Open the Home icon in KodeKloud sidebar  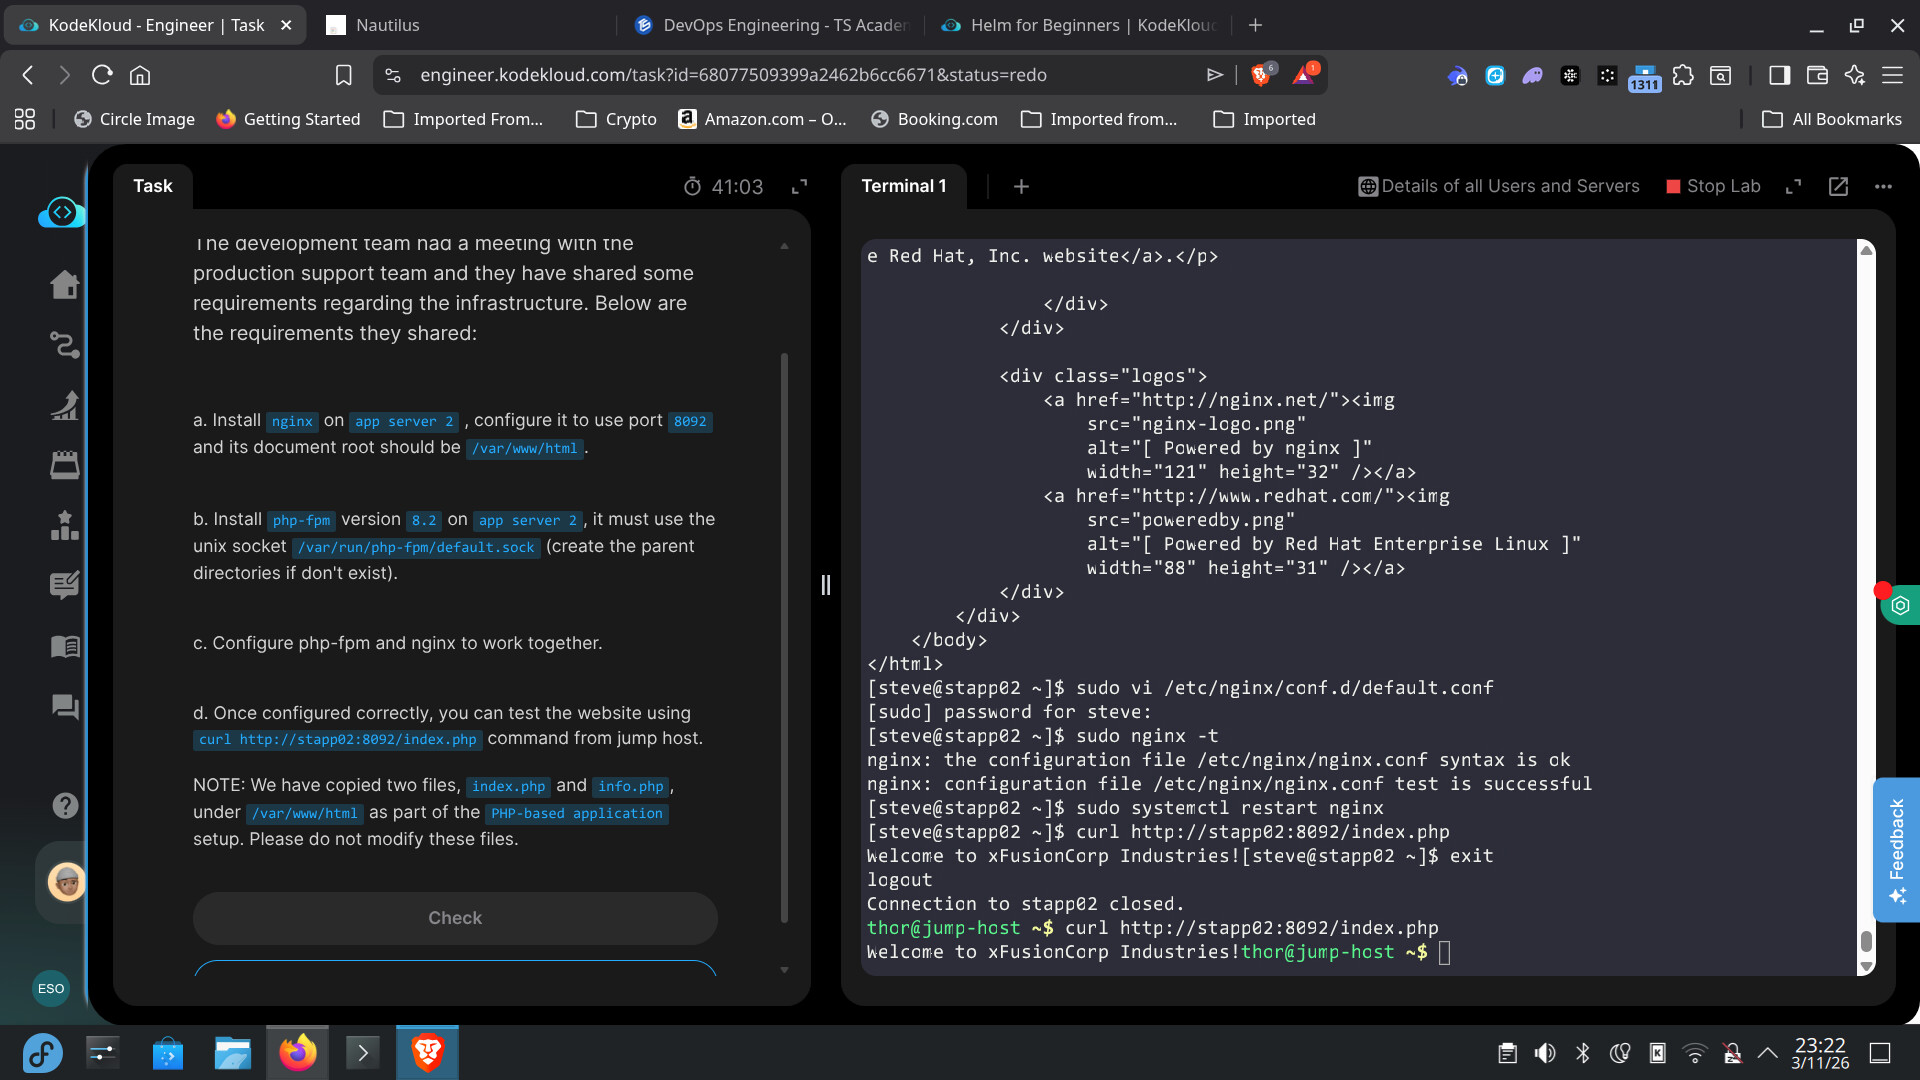point(65,285)
